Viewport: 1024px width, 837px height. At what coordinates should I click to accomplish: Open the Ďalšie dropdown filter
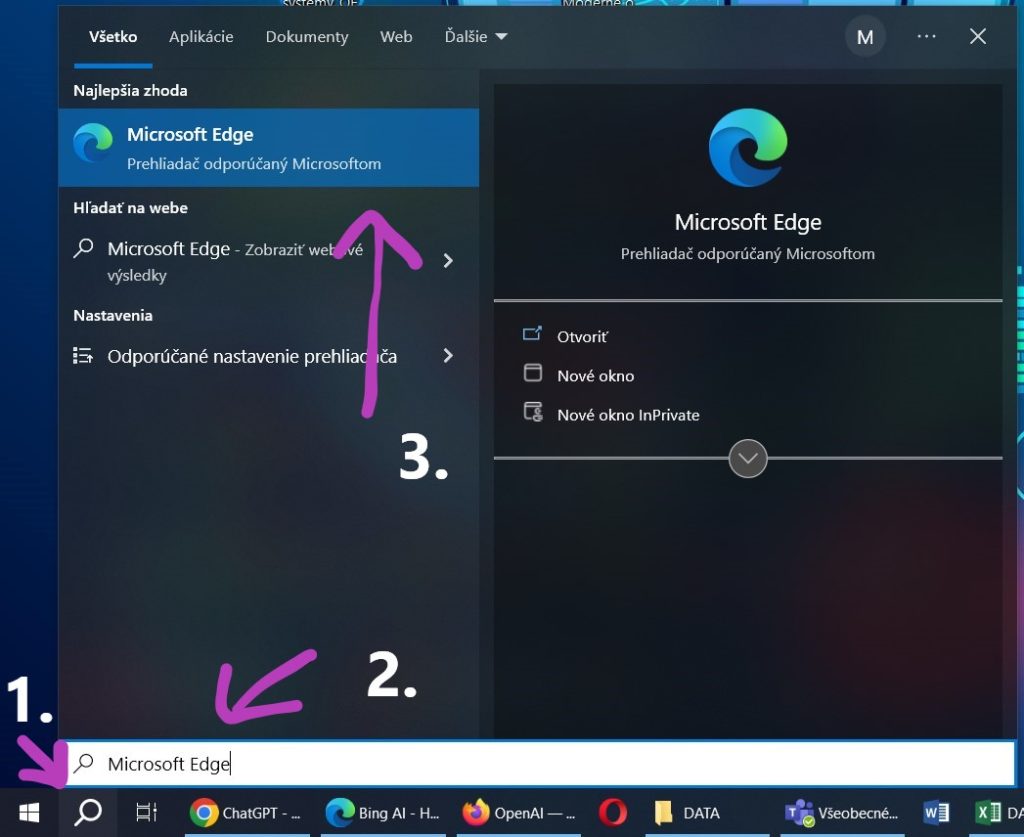(x=475, y=37)
